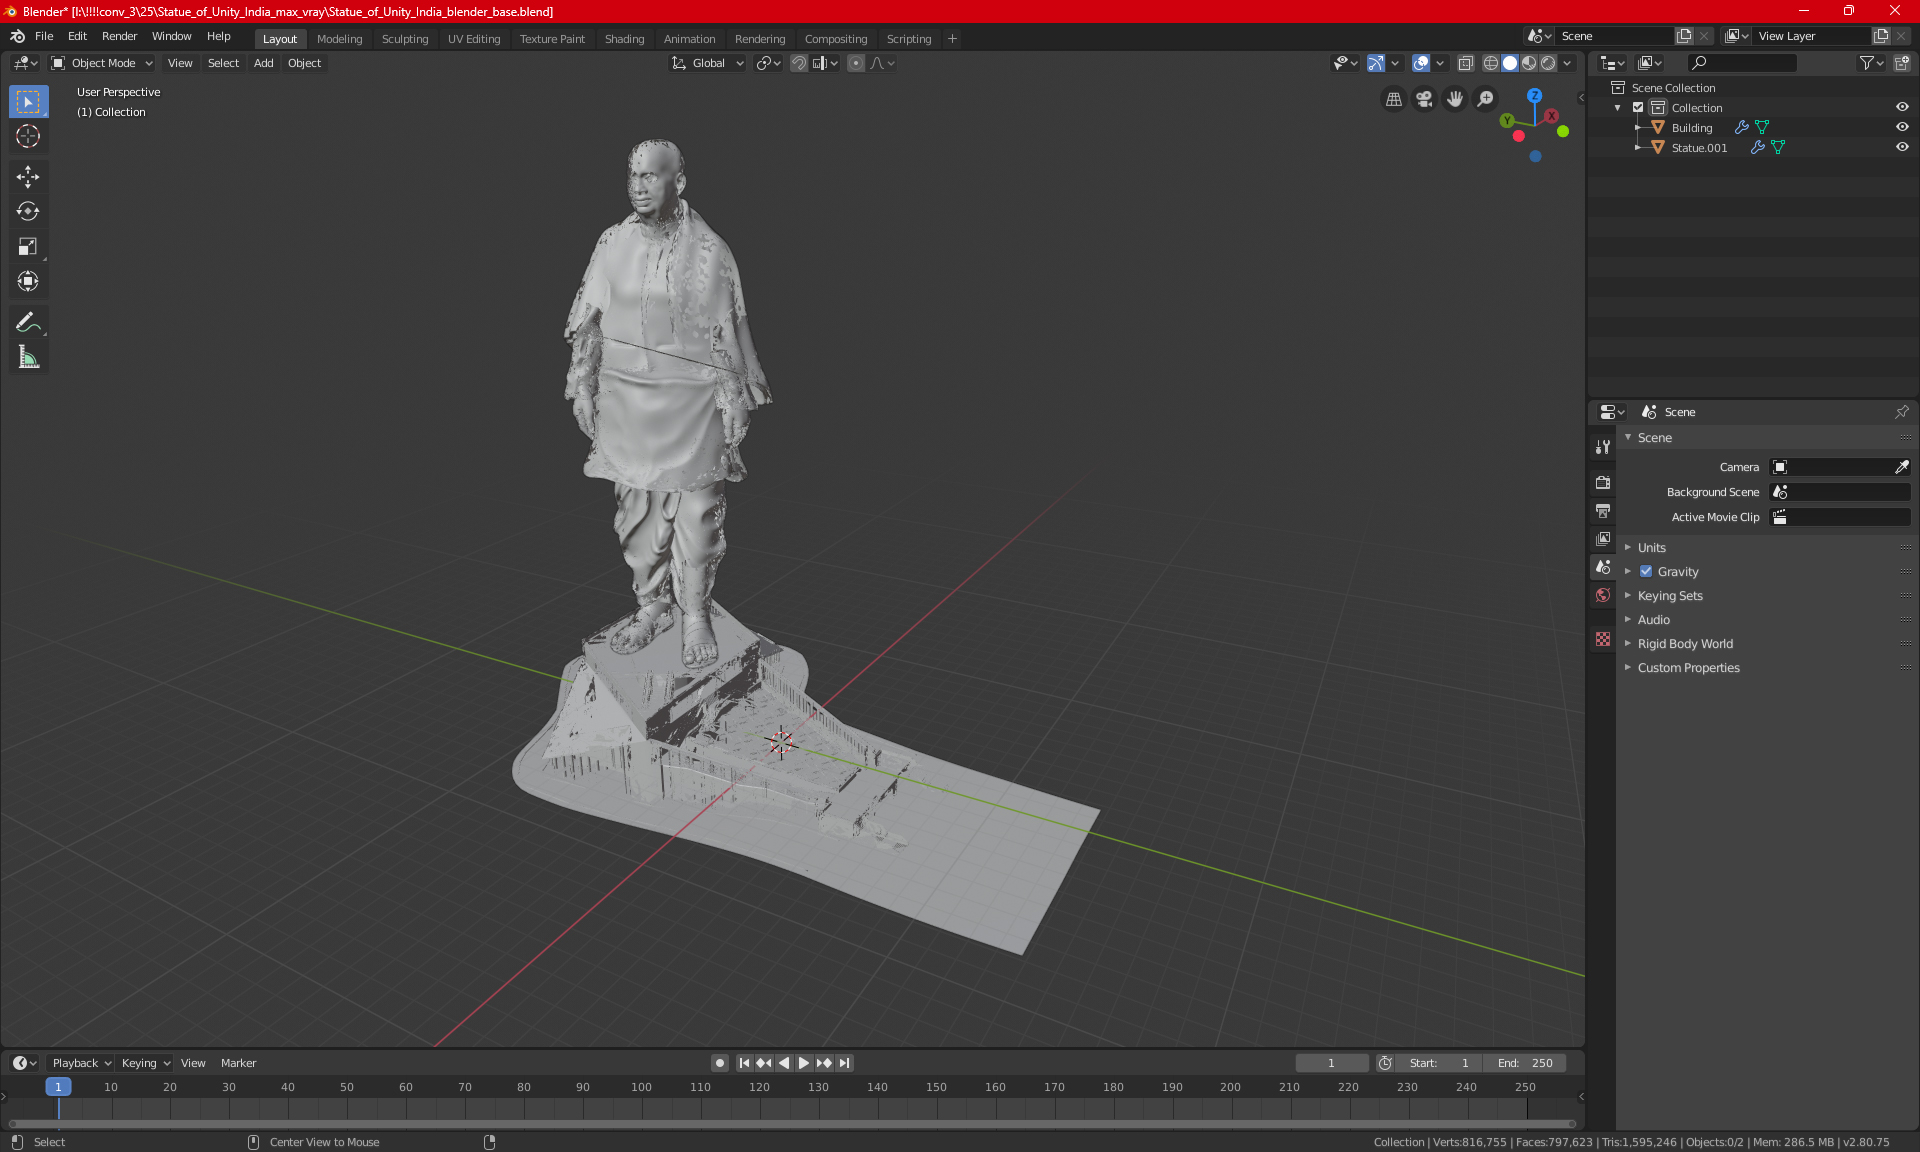This screenshot has height=1152, width=1920.
Task: Jump to the timeline start frame
Action: click(x=744, y=1063)
